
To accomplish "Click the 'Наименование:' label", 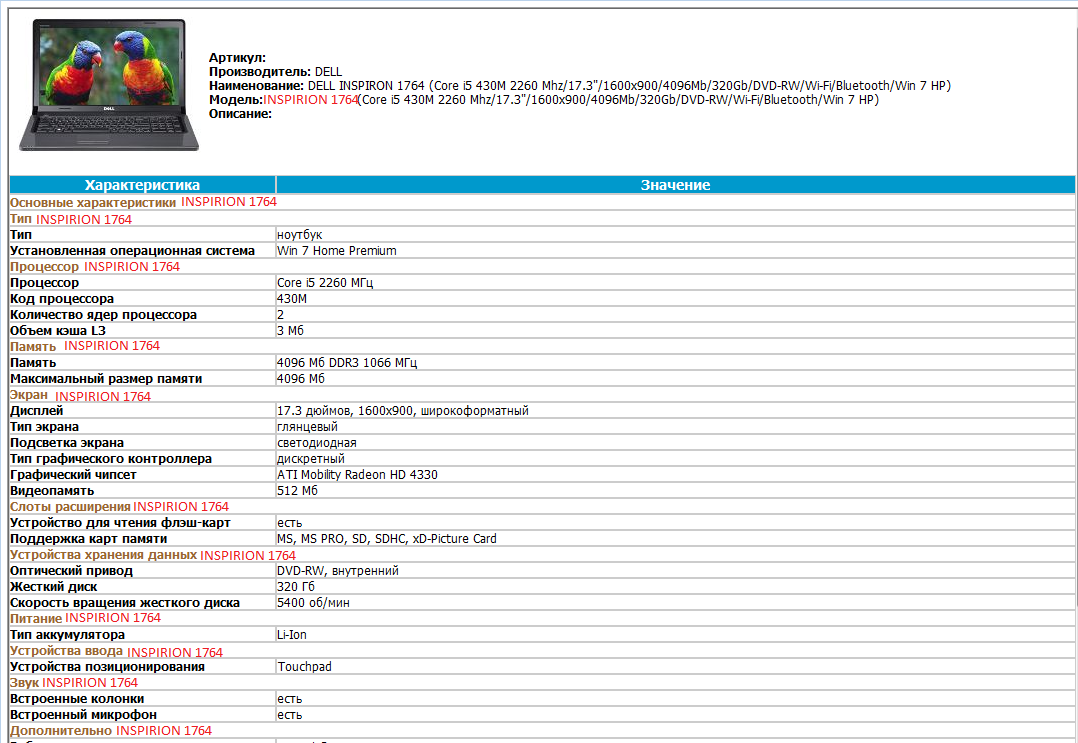I will pyautogui.click(x=256, y=86).
